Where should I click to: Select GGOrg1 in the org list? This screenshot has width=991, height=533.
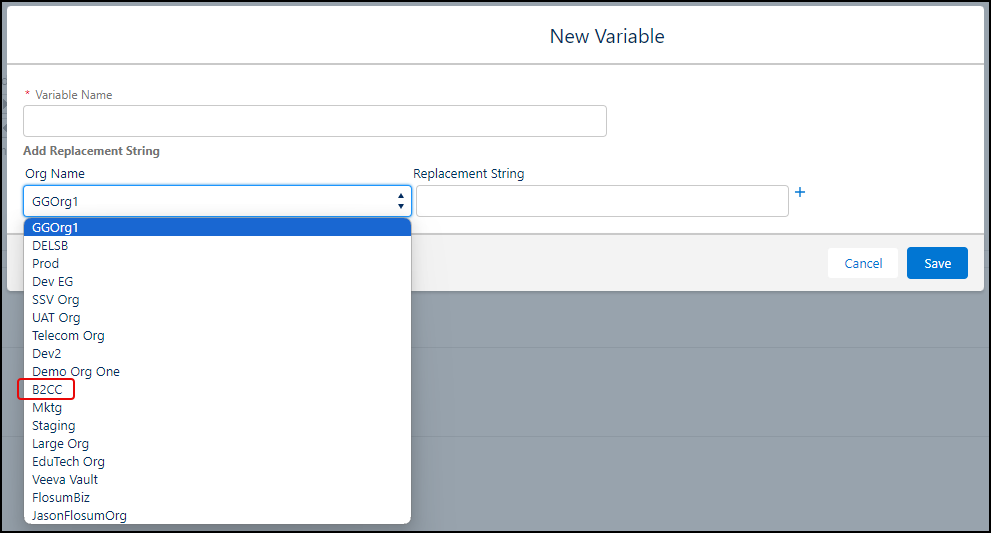click(217, 228)
